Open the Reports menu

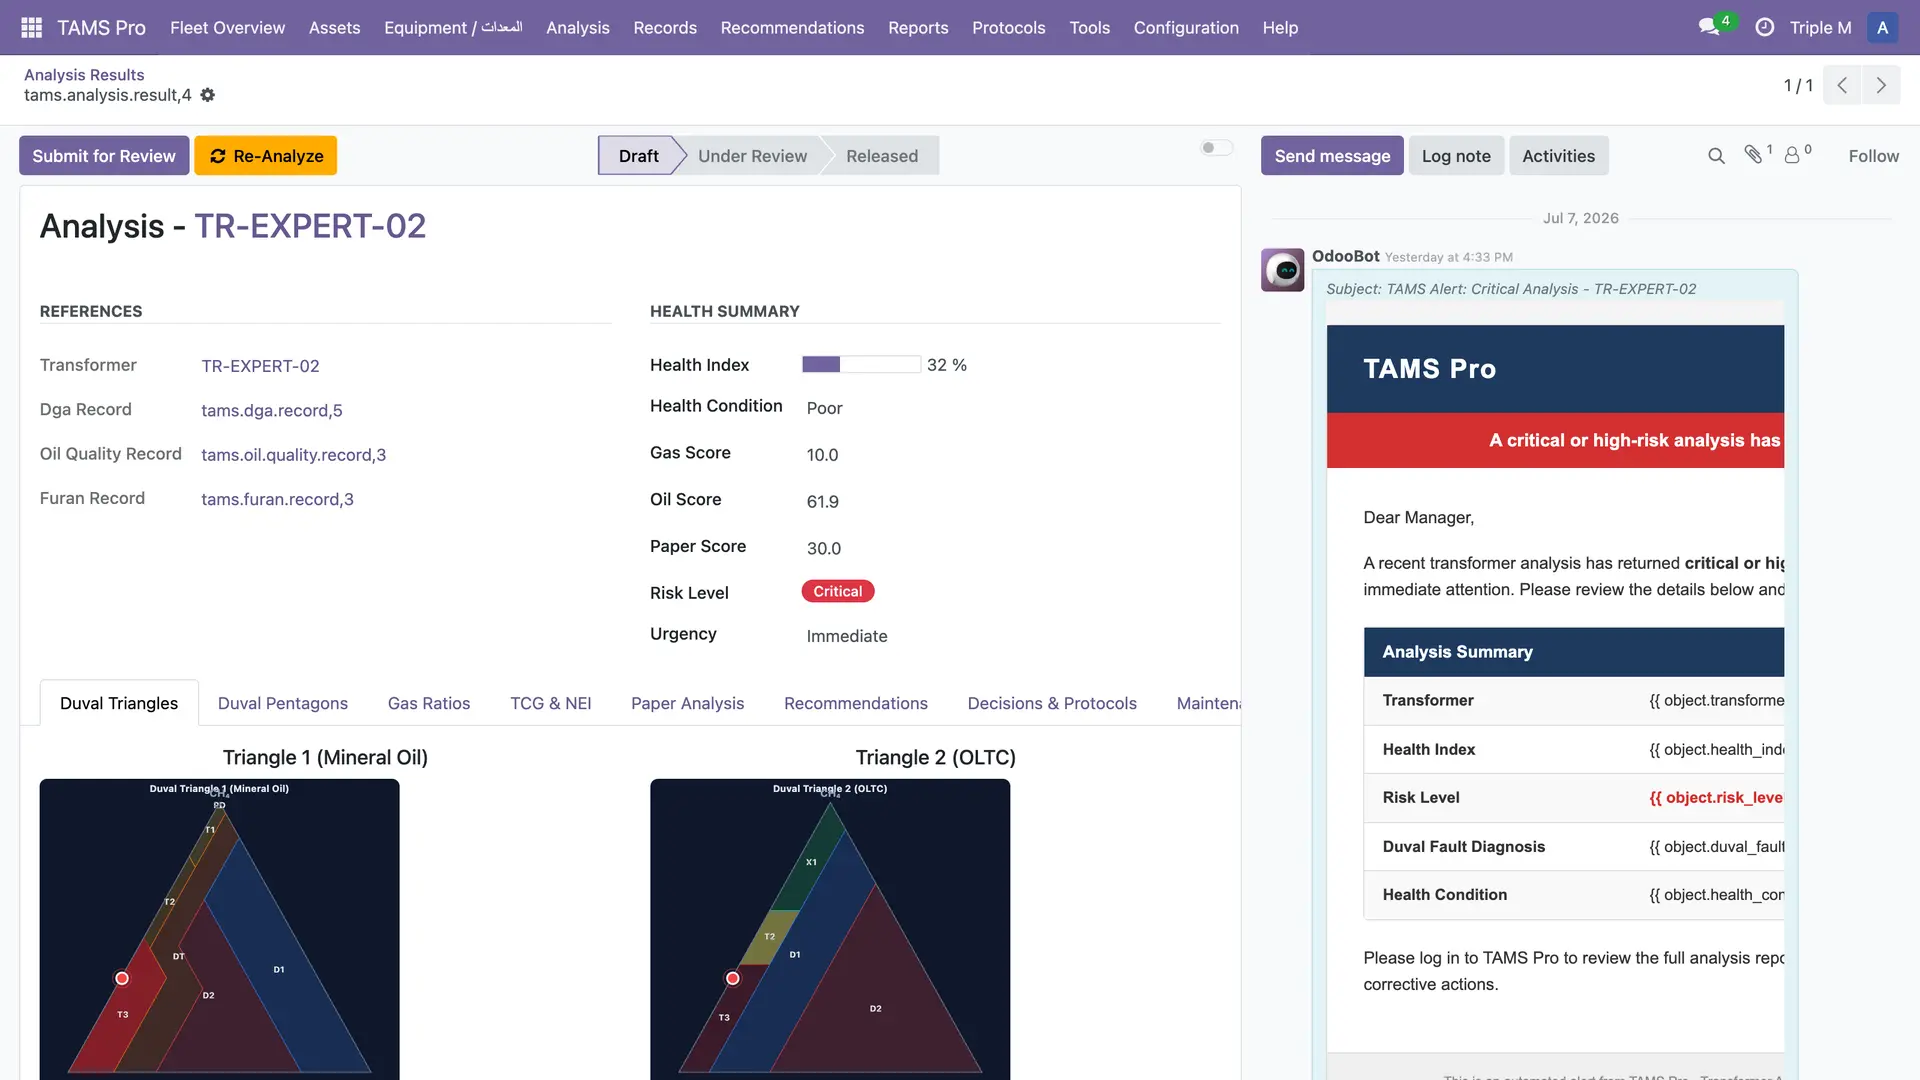tap(918, 28)
